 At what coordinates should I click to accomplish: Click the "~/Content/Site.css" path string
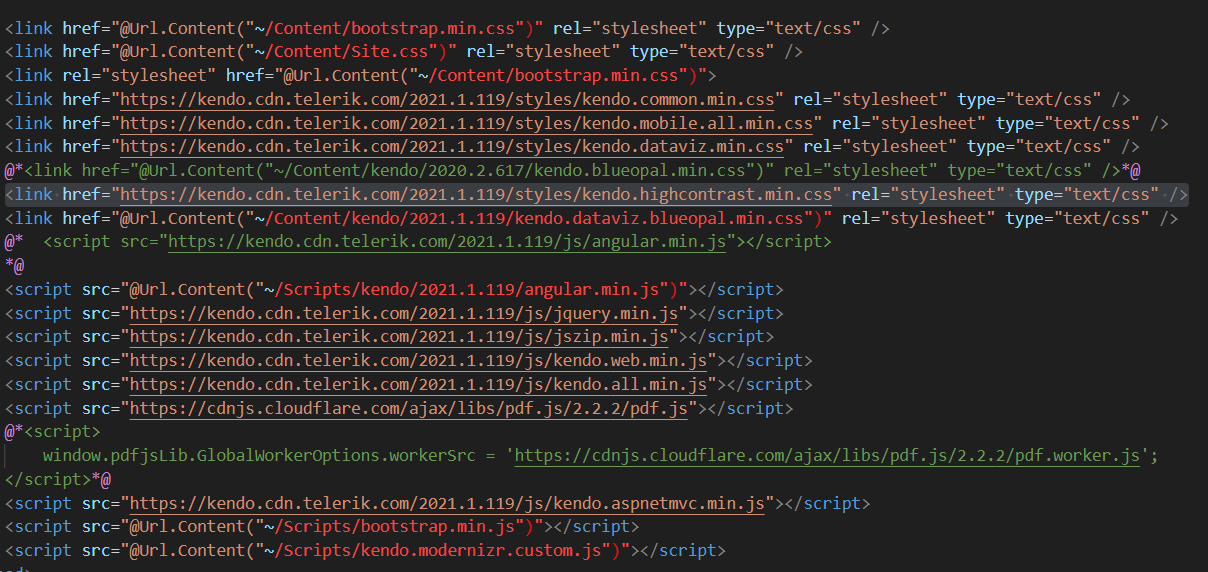pyautogui.click(x=344, y=51)
